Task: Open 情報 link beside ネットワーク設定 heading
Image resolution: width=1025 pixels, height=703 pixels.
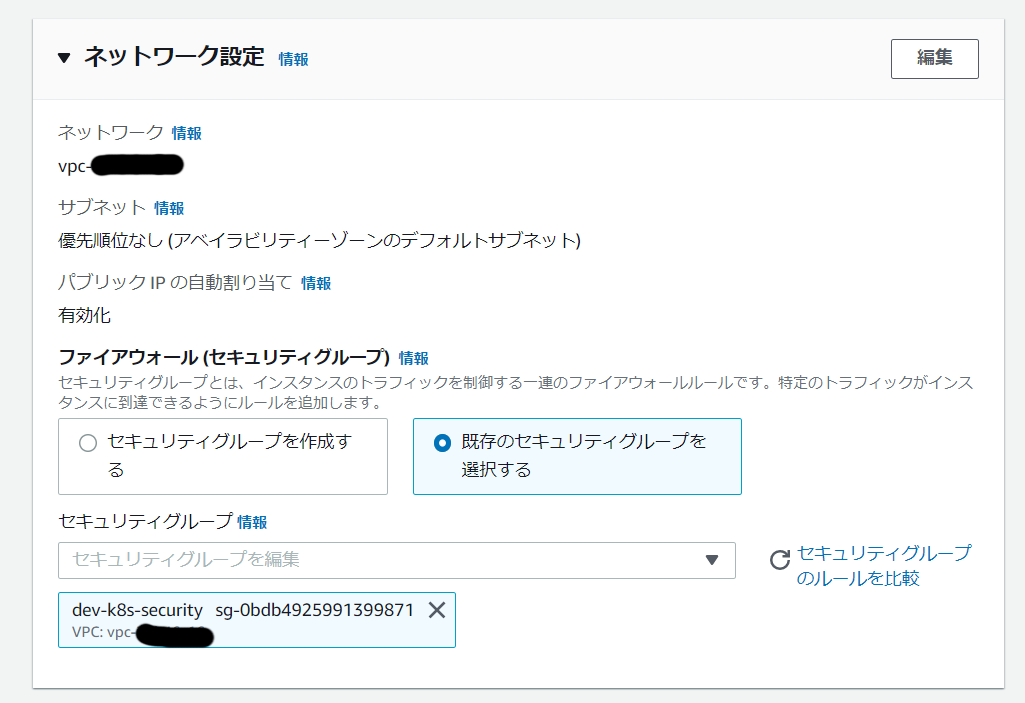Action: pos(293,59)
